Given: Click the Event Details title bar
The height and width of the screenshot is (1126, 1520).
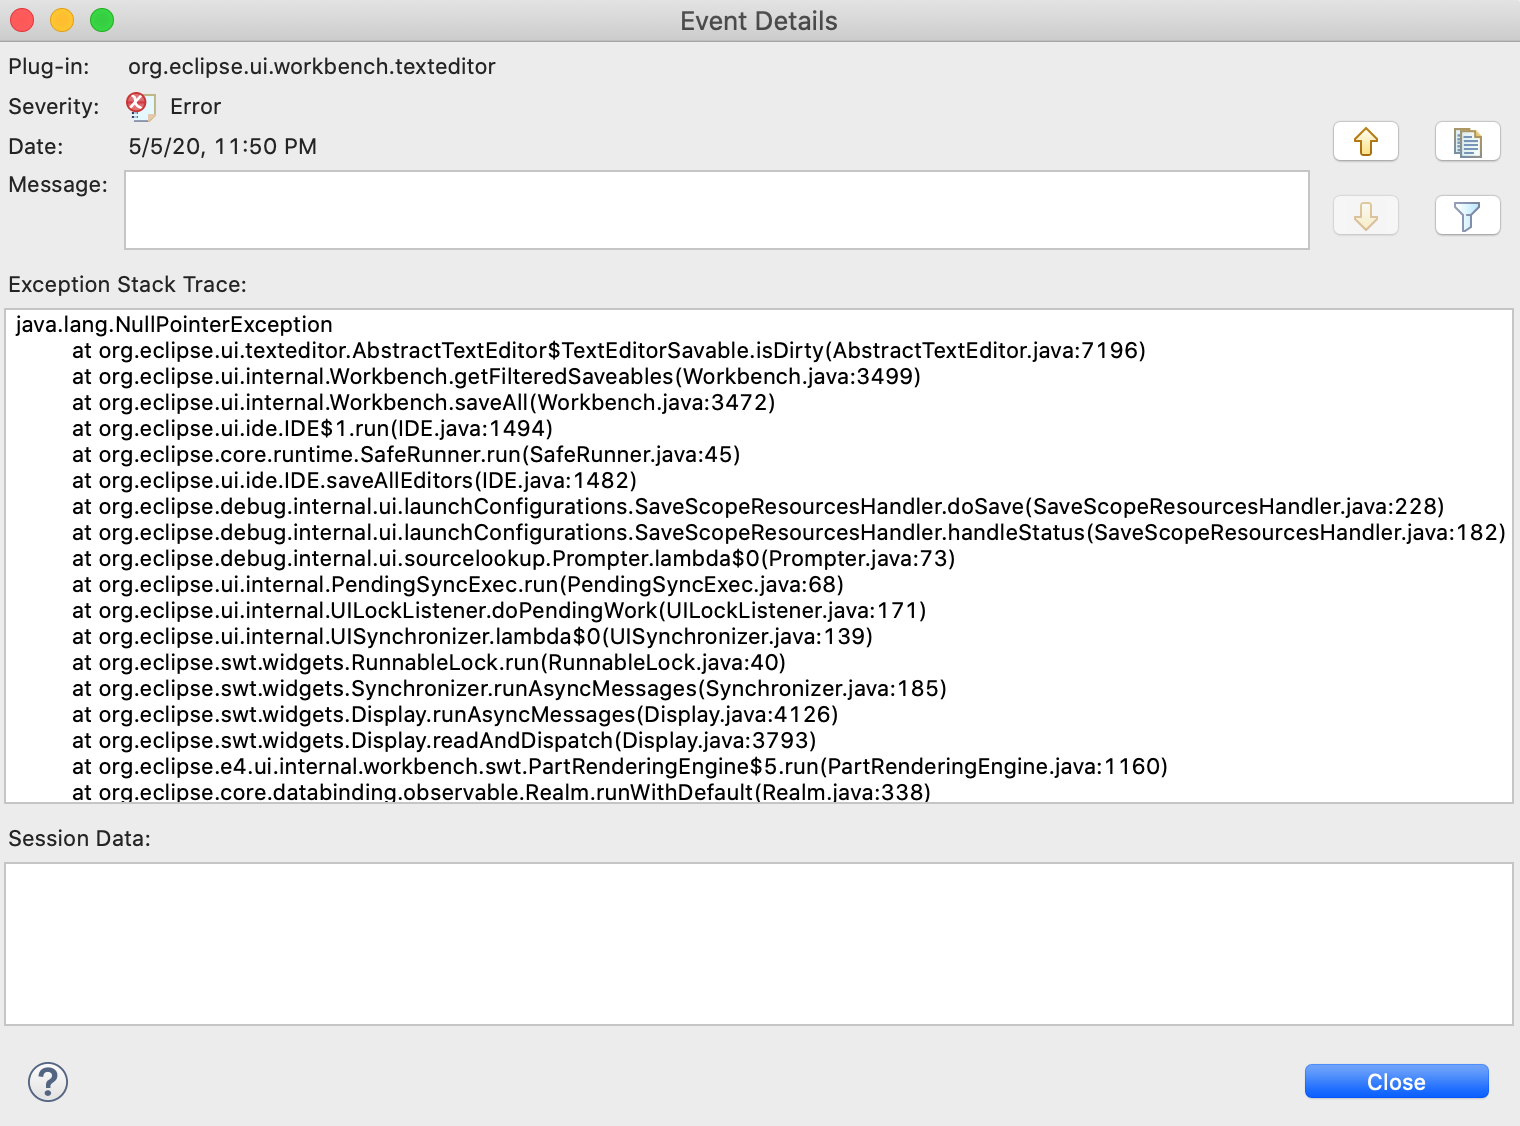Looking at the screenshot, I should [758, 21].
